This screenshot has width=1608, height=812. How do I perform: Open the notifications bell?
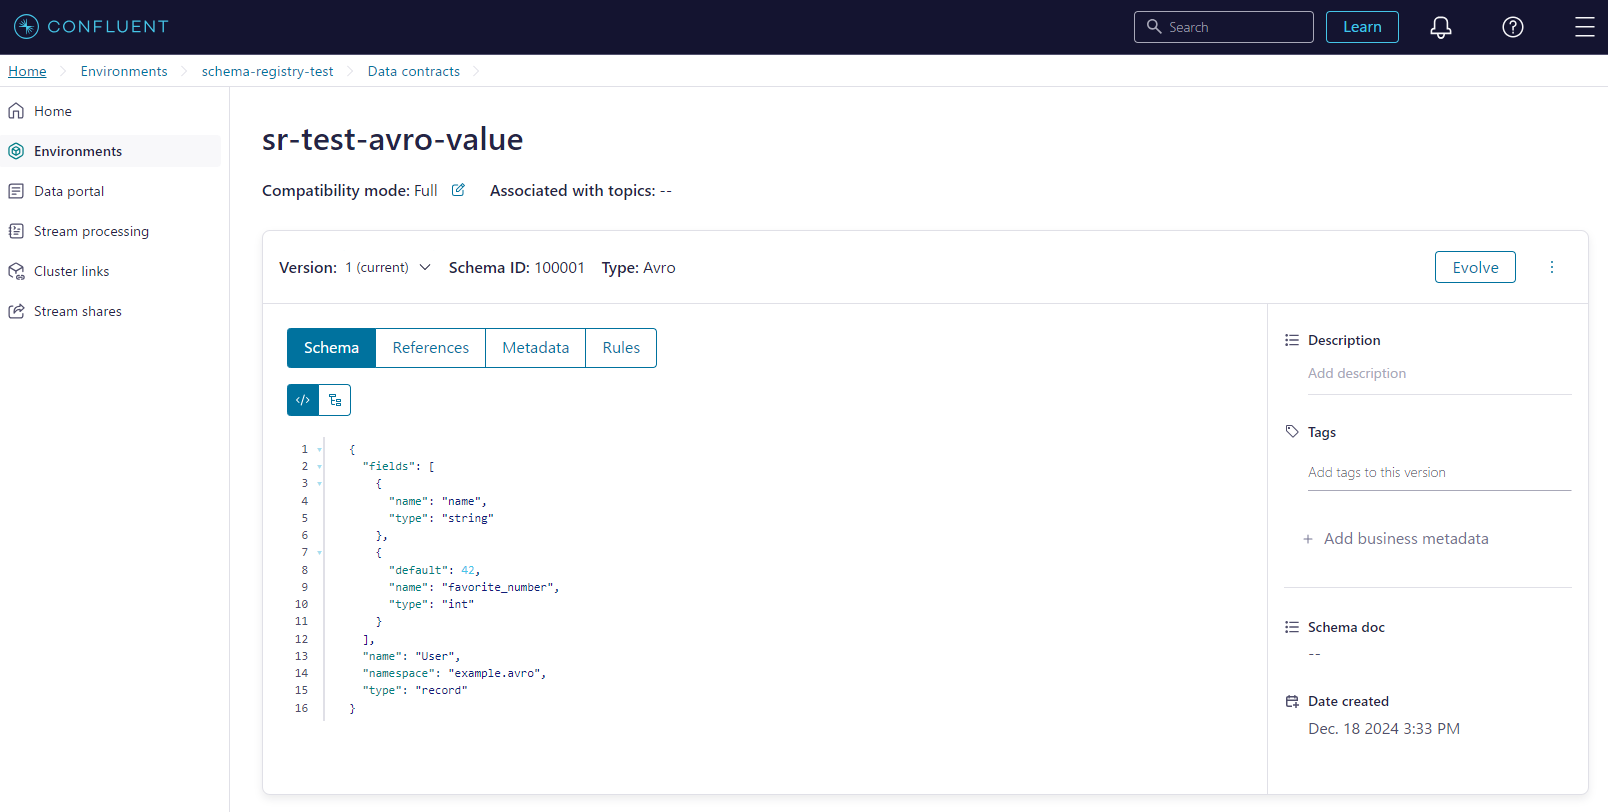pyautogui.click(x=1440, y=27)
